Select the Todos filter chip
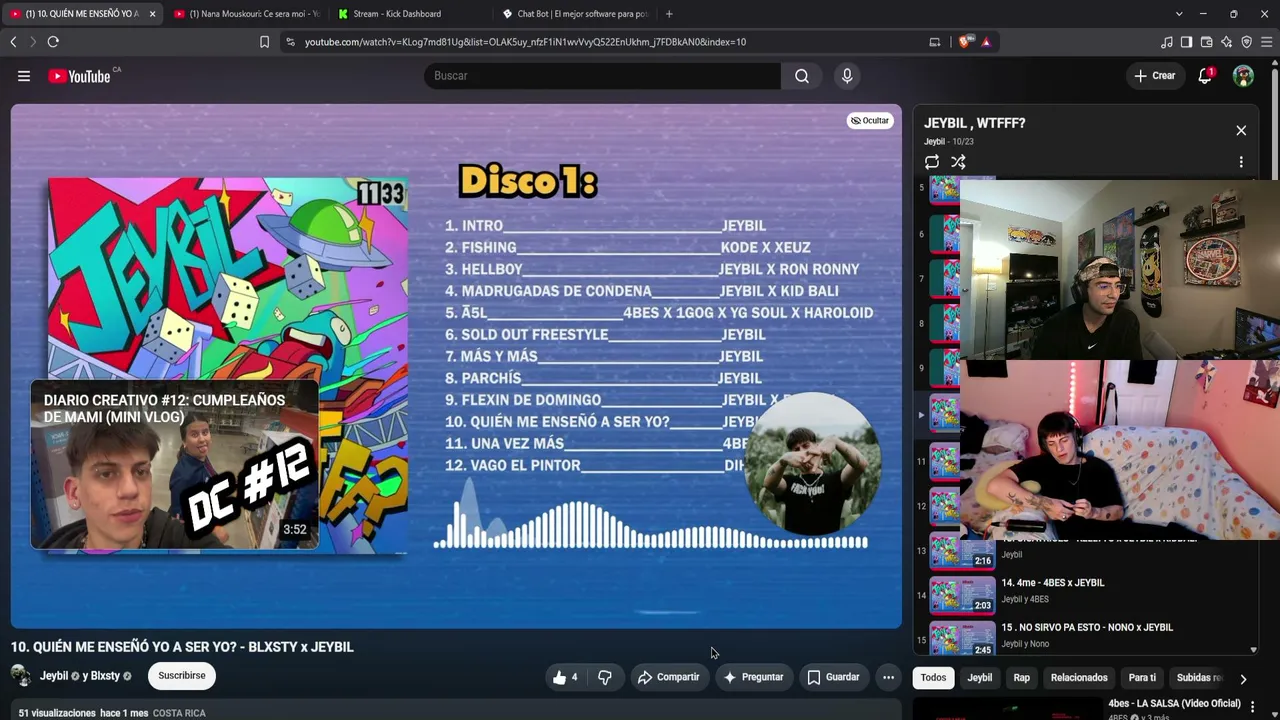Image resolution: width=1280 pixels, height=720 pixels. (x=933, y=678)
